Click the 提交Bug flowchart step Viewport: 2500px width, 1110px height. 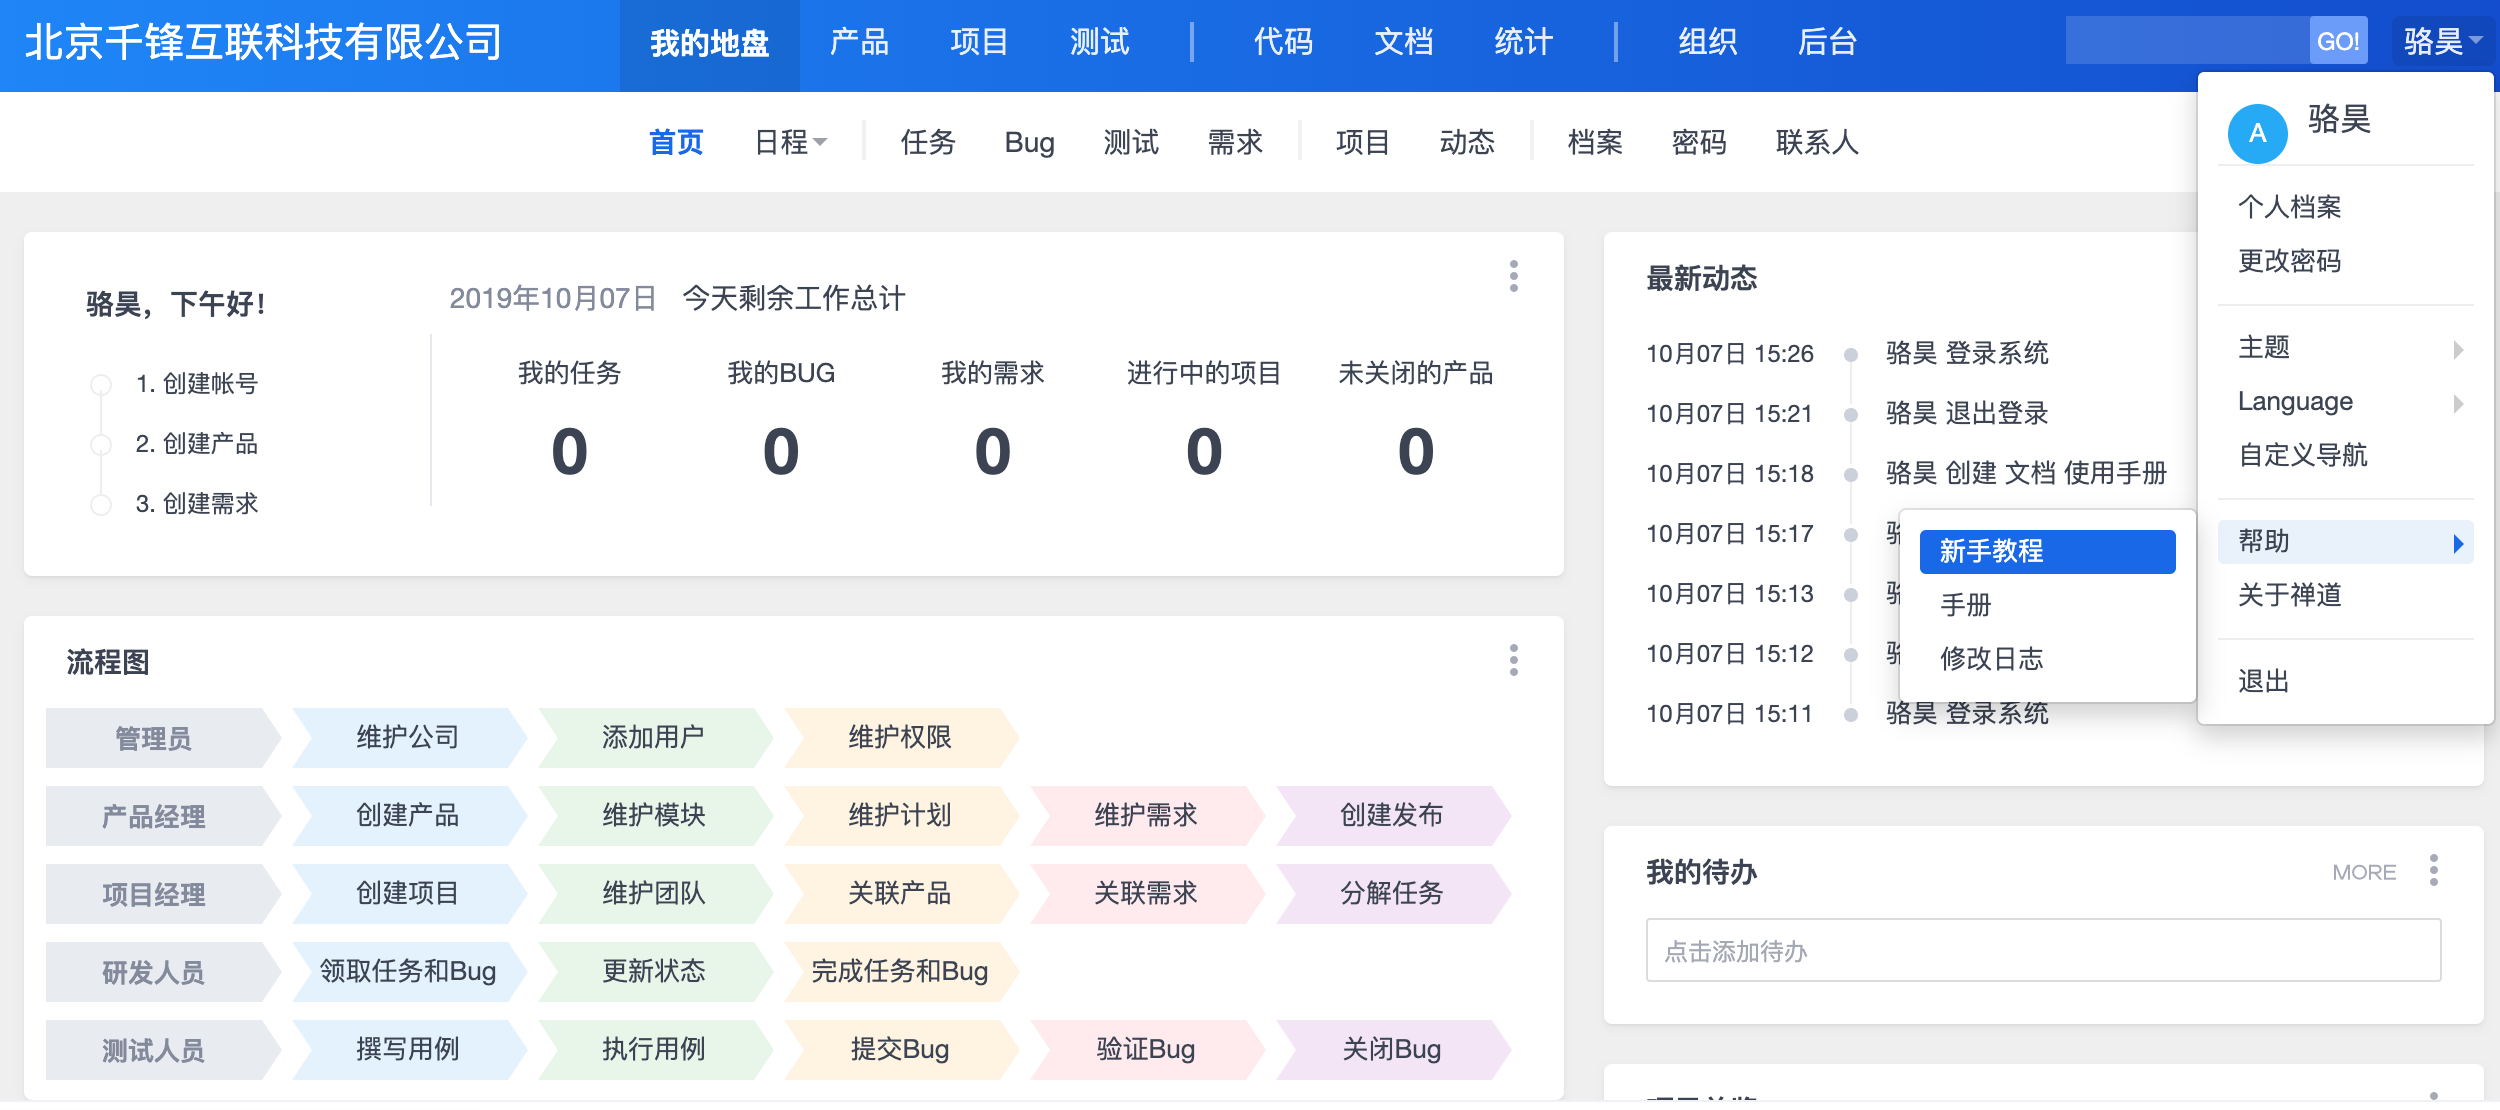tap(899, 1049)
